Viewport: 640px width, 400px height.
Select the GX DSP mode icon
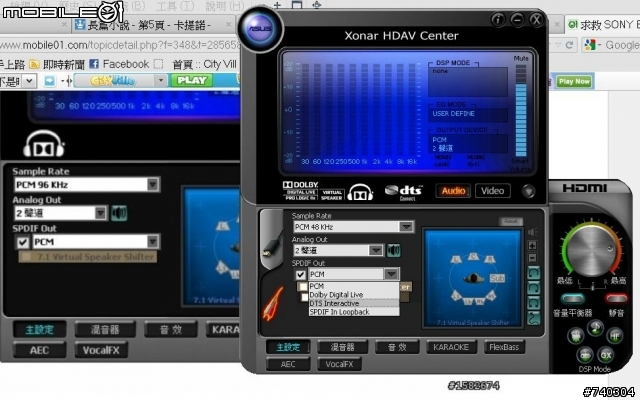pyautogui.click(x=606, y=355)
